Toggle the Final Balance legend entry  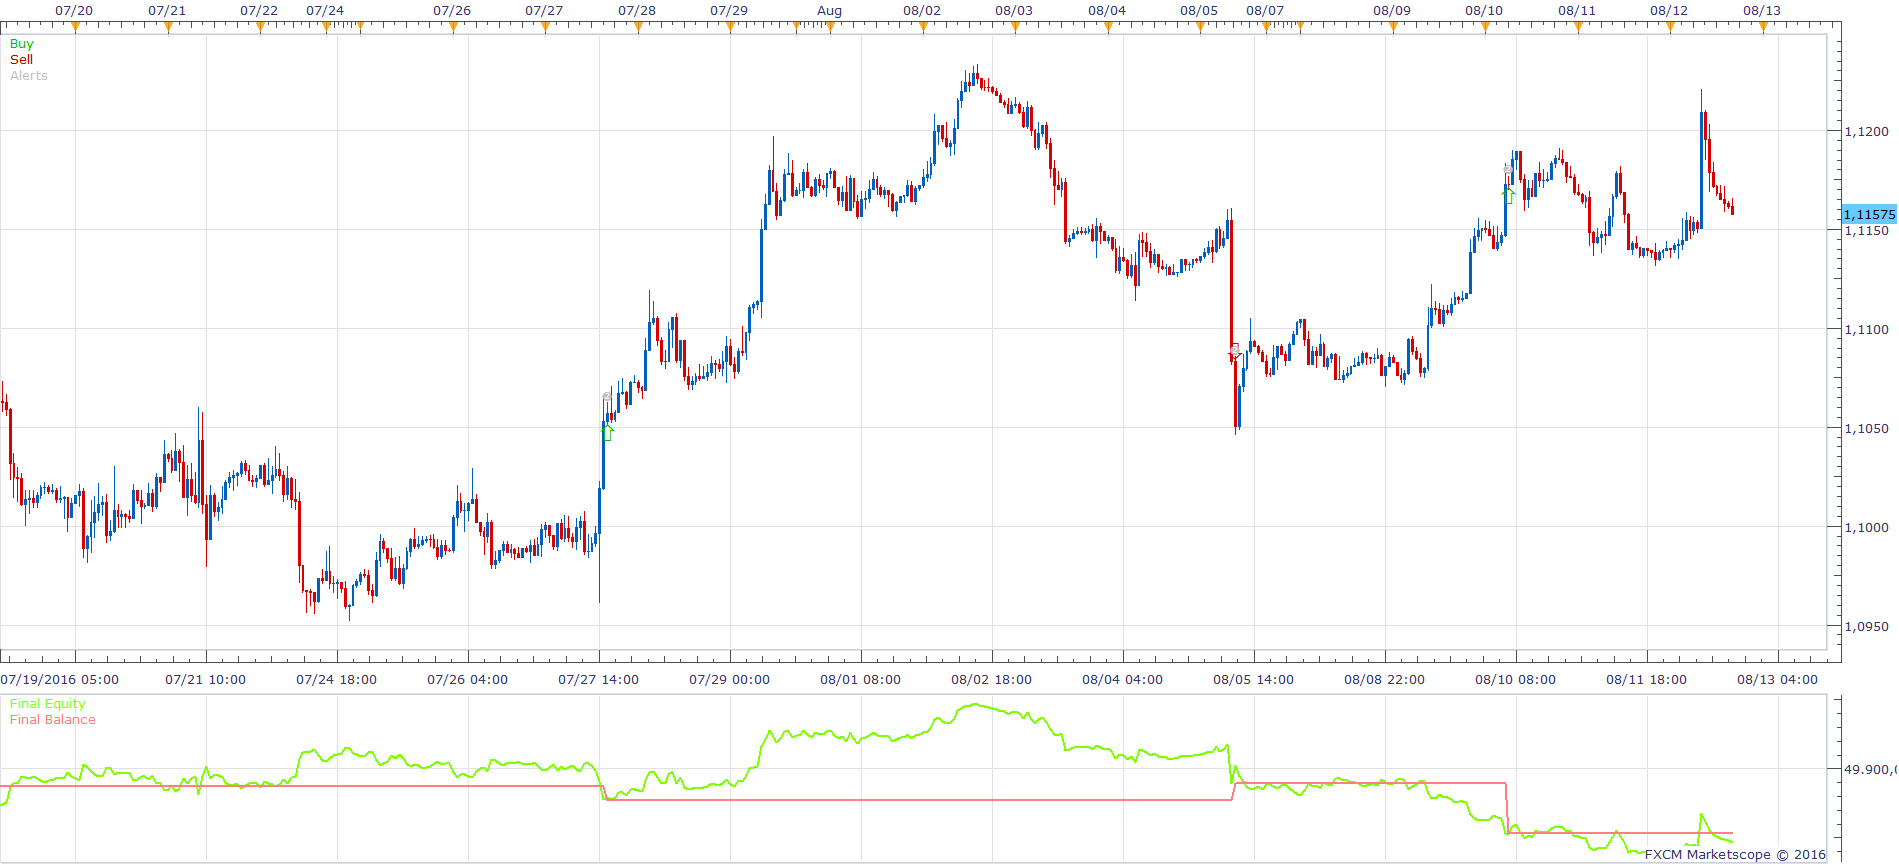pyautogui.click(x=53, y=720)
